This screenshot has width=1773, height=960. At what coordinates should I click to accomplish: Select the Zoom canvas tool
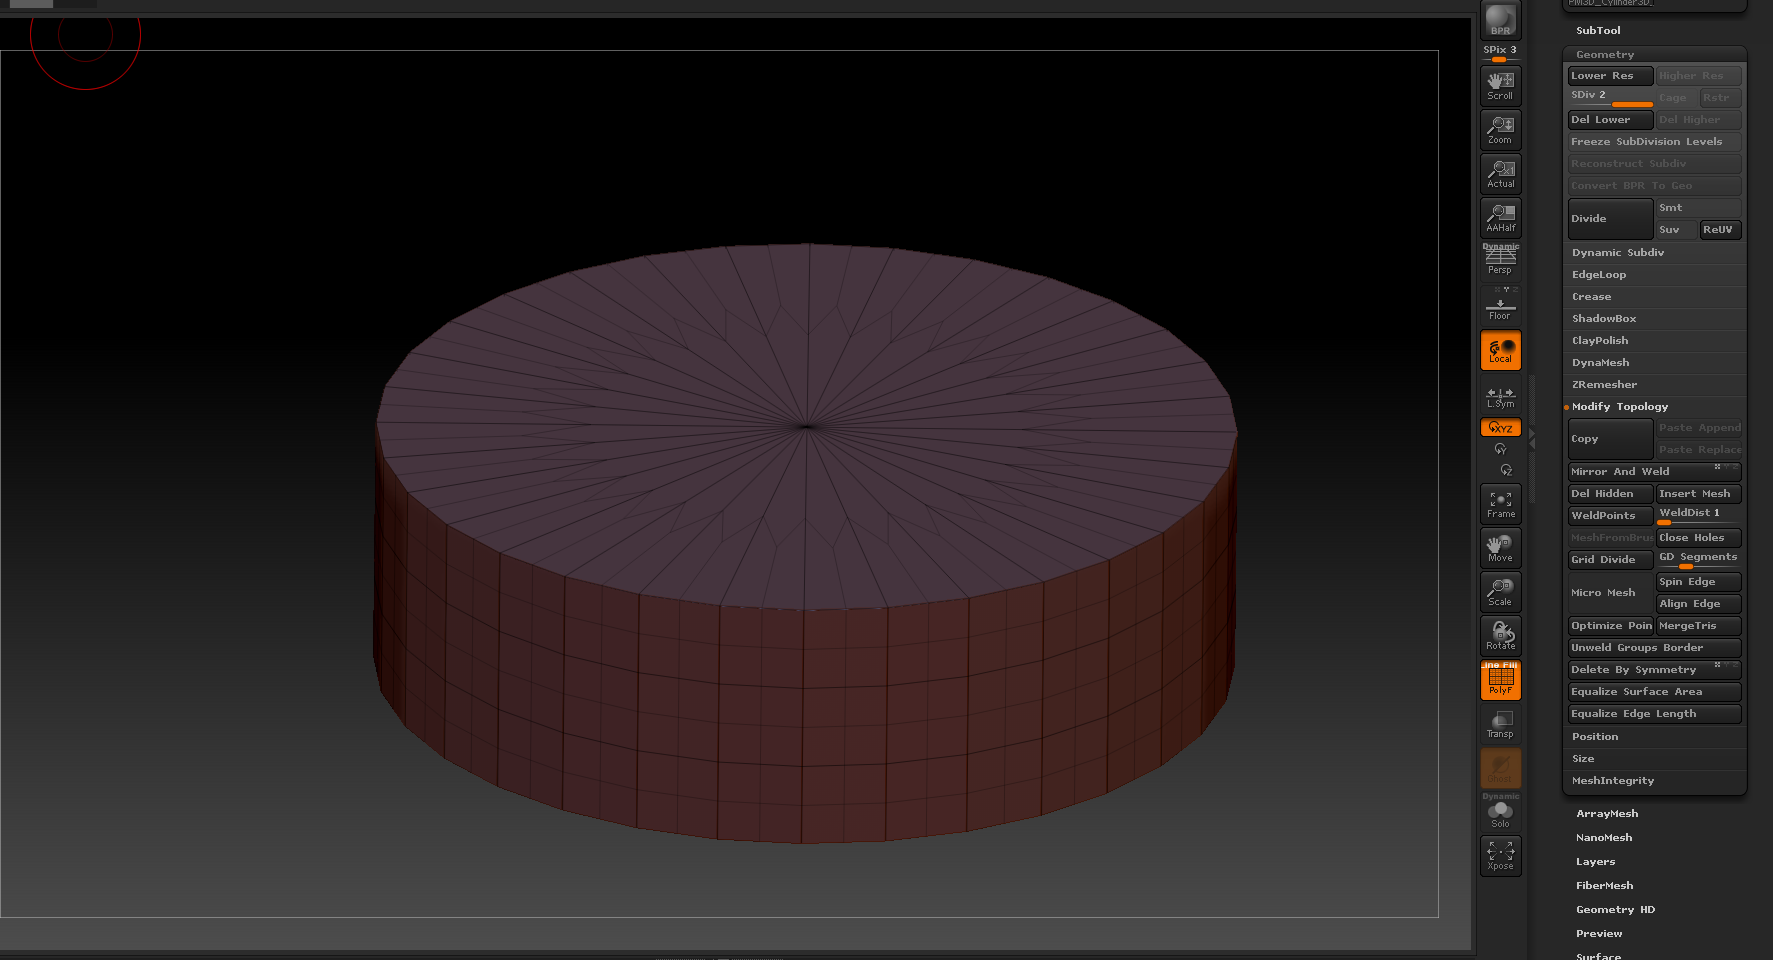coord(1500,130)
